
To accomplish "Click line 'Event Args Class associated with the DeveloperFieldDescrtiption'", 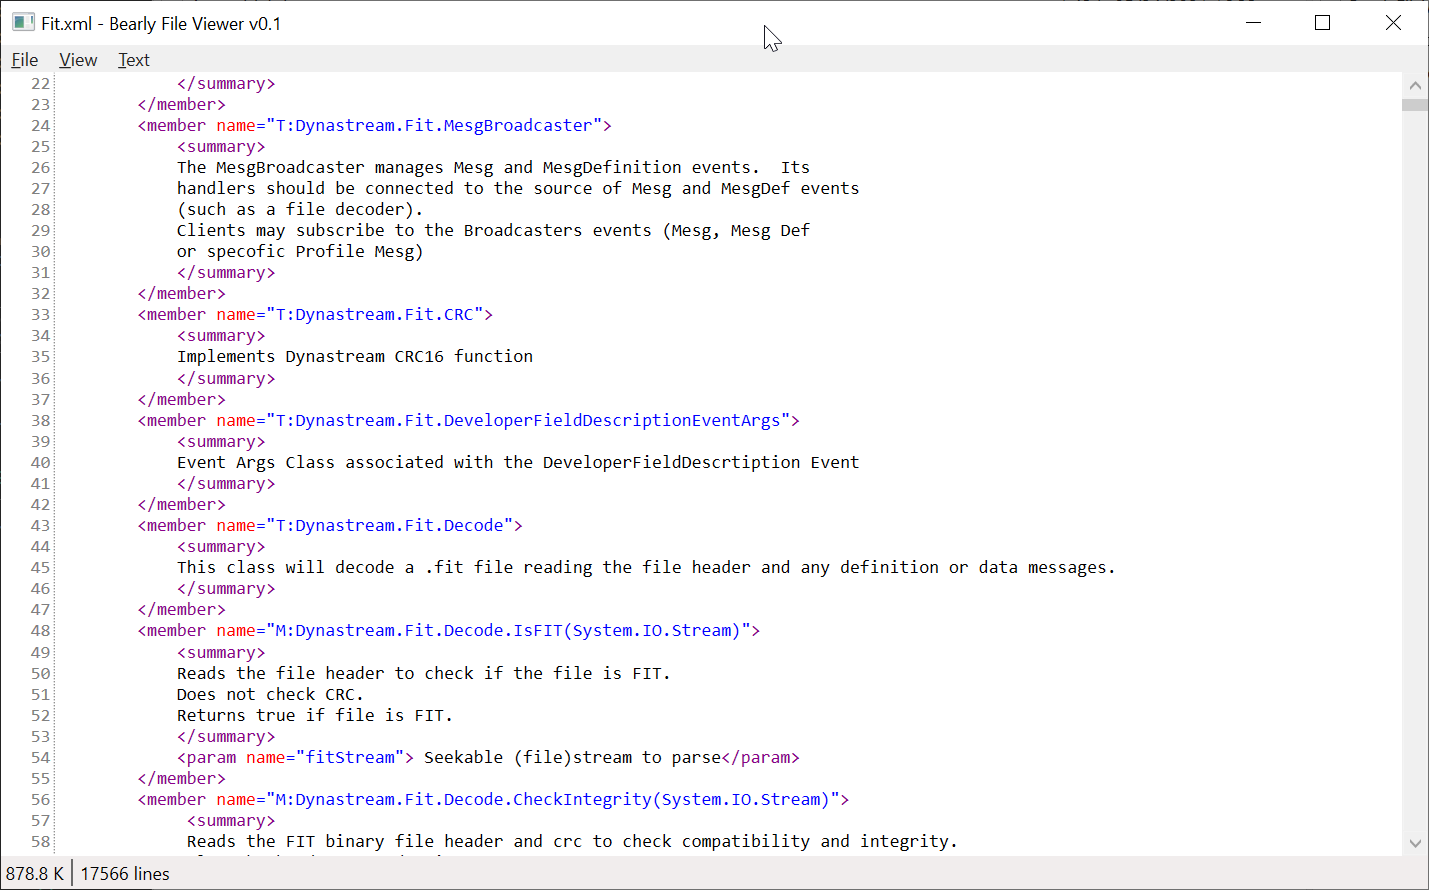I will pyautogui.click(x=518, y=462).
